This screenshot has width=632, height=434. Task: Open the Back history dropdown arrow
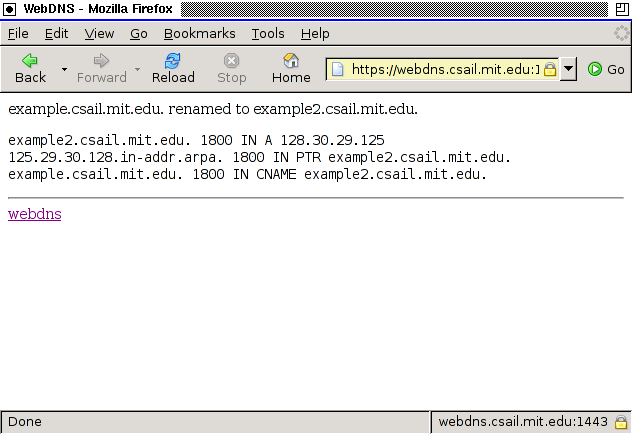[64, 69]
